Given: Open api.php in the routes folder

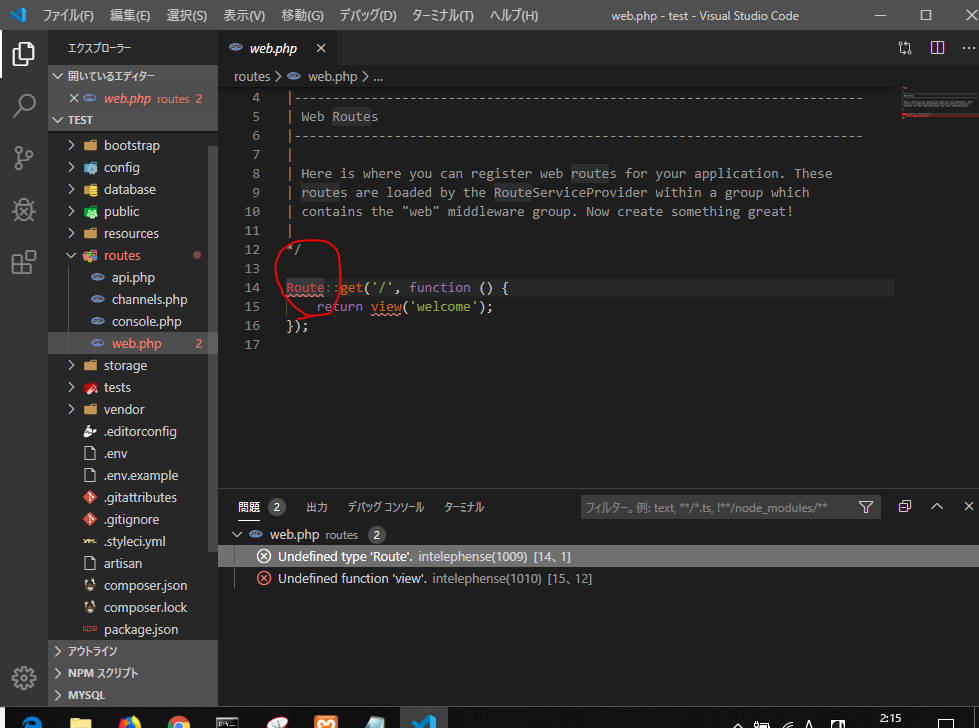Looking at the screenshot, I should pyautogui.click(x=133, y=277).
